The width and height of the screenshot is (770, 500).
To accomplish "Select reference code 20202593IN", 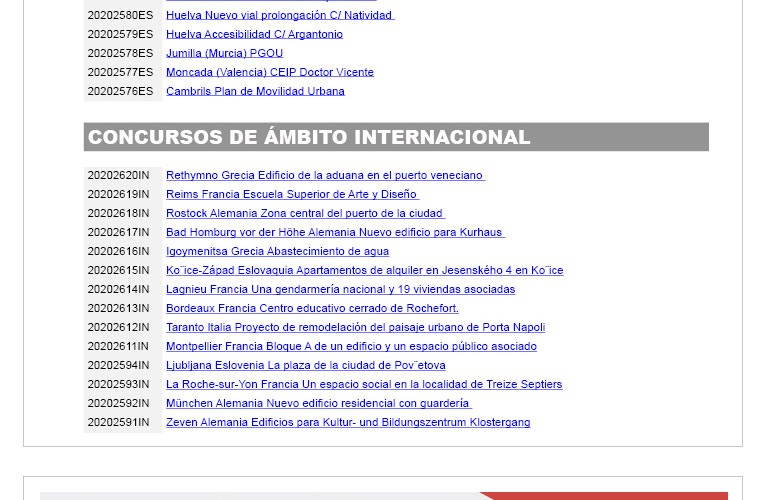I will tap(118, 385).
